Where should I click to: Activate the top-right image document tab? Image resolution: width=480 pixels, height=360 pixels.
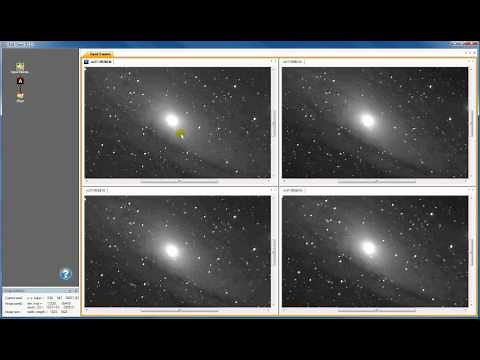point(292,62)
